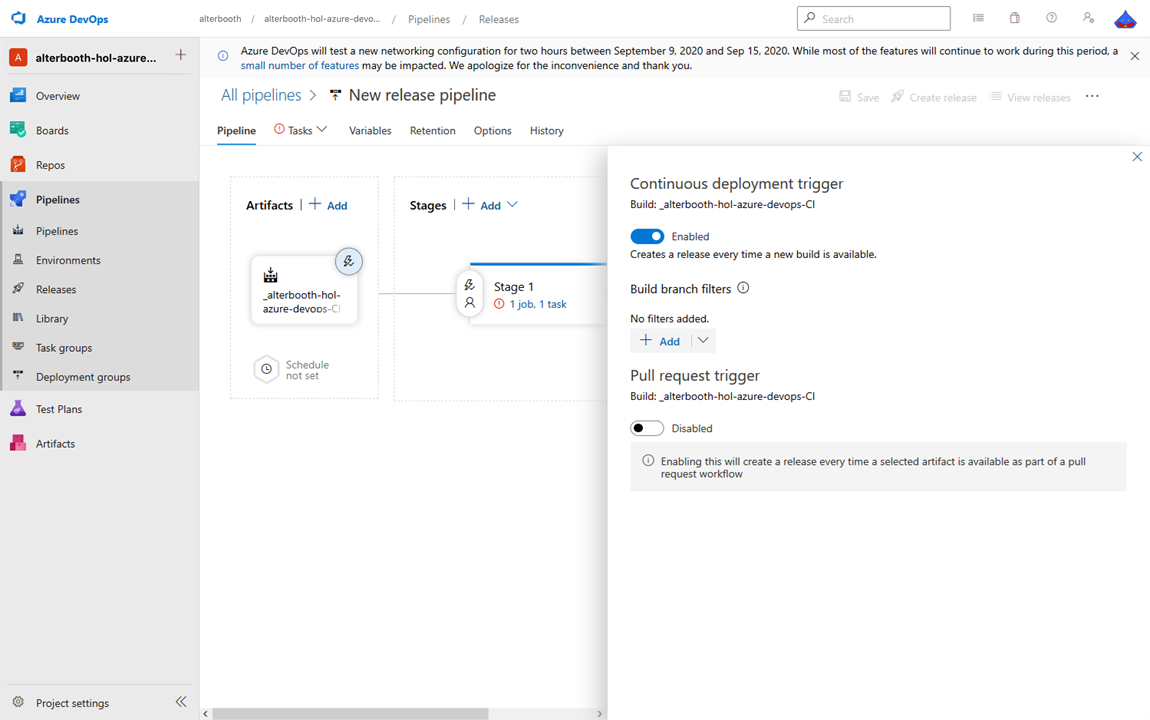Viewport: 1150px width, 720px height.
Task: Switch to the Options tab
Action: click(x=492, y=131)
